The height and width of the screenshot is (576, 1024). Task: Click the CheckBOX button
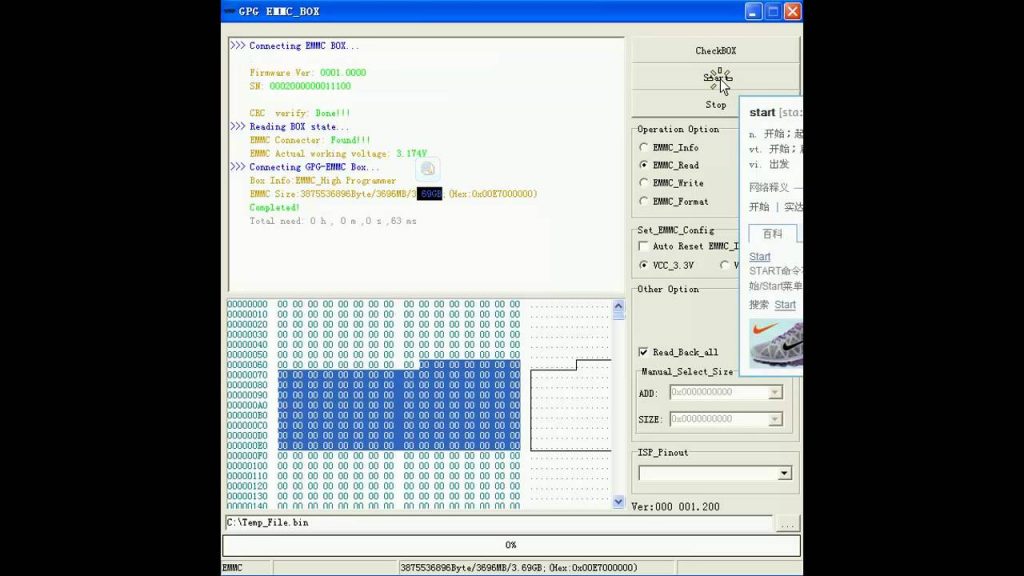[715, 50]
